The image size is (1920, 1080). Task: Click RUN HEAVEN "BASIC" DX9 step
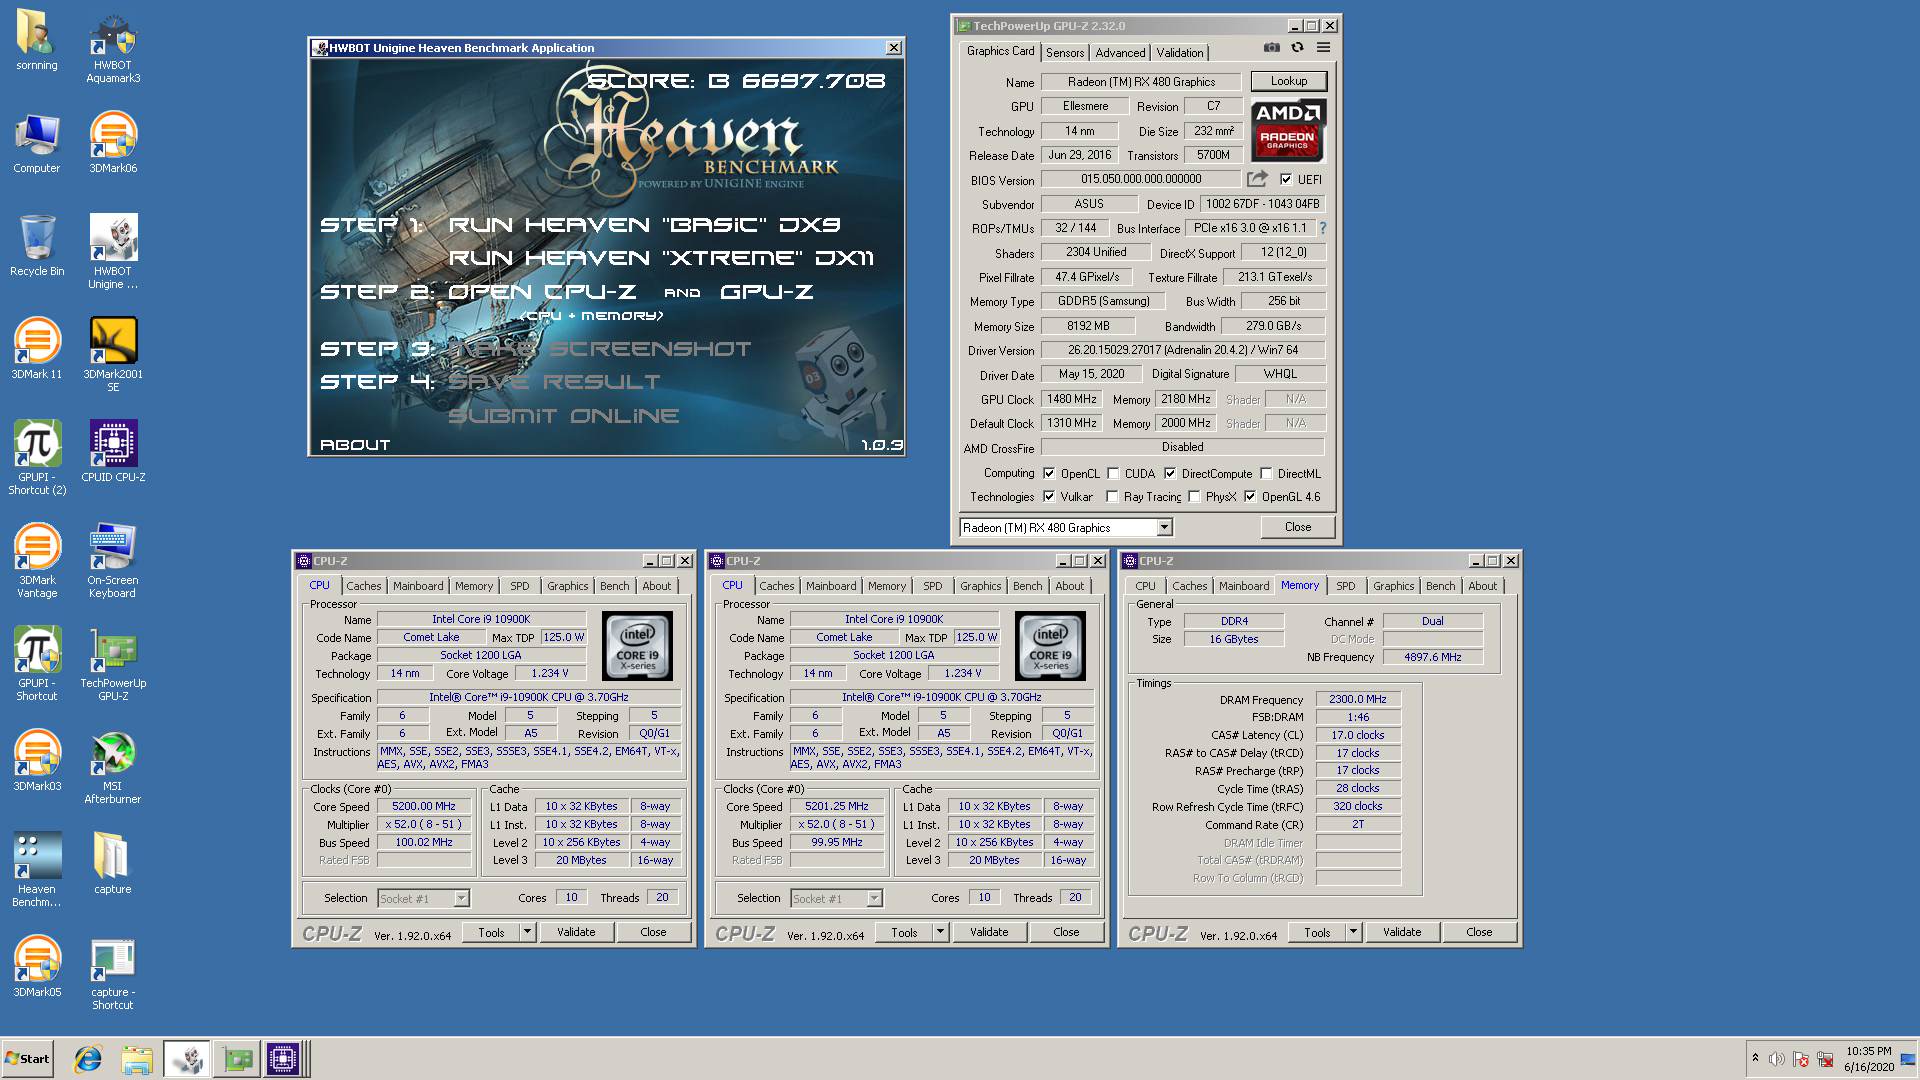click(x=644, y=225)
